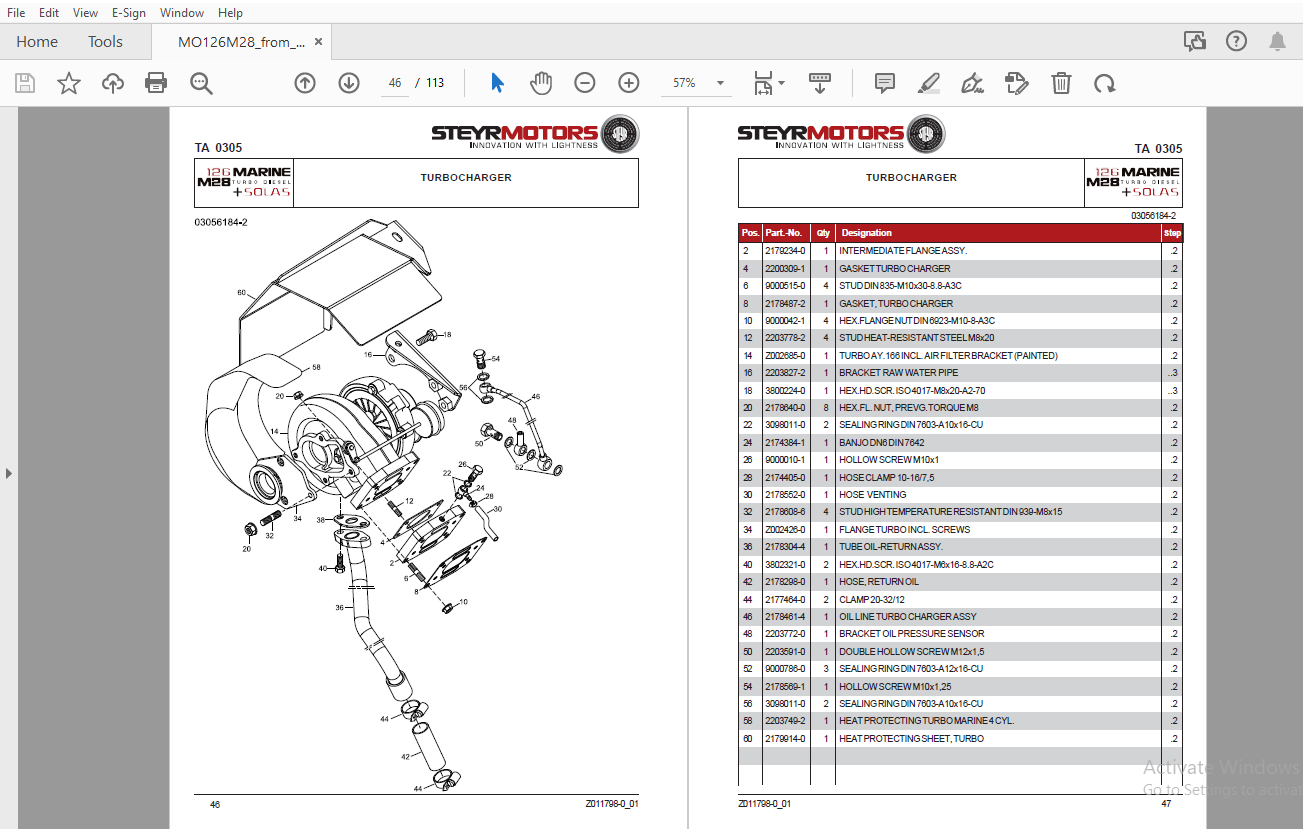Screen dimensions: 1303x829
Task: Click the CLAMP 20-32/12 designation
Action: click(x=874, y=599)
